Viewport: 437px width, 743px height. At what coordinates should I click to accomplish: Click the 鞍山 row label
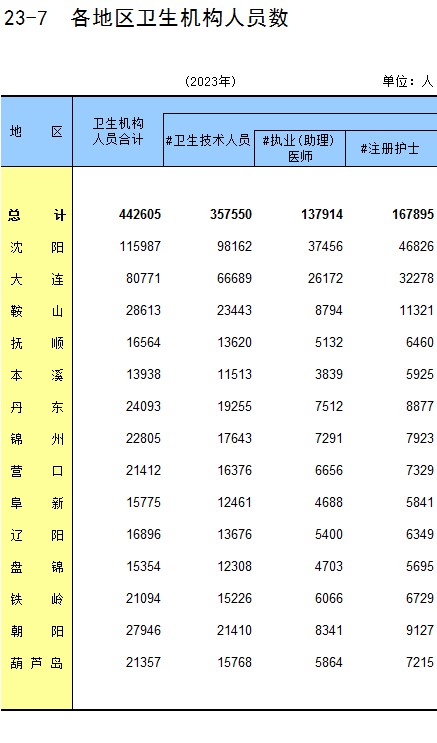coord(36,311)
